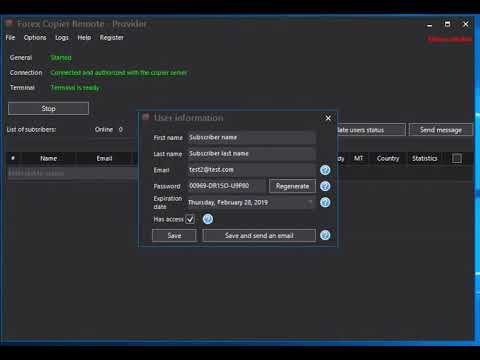
Task: Click the Connected and authorized status text
Action: tap(119, 73)
